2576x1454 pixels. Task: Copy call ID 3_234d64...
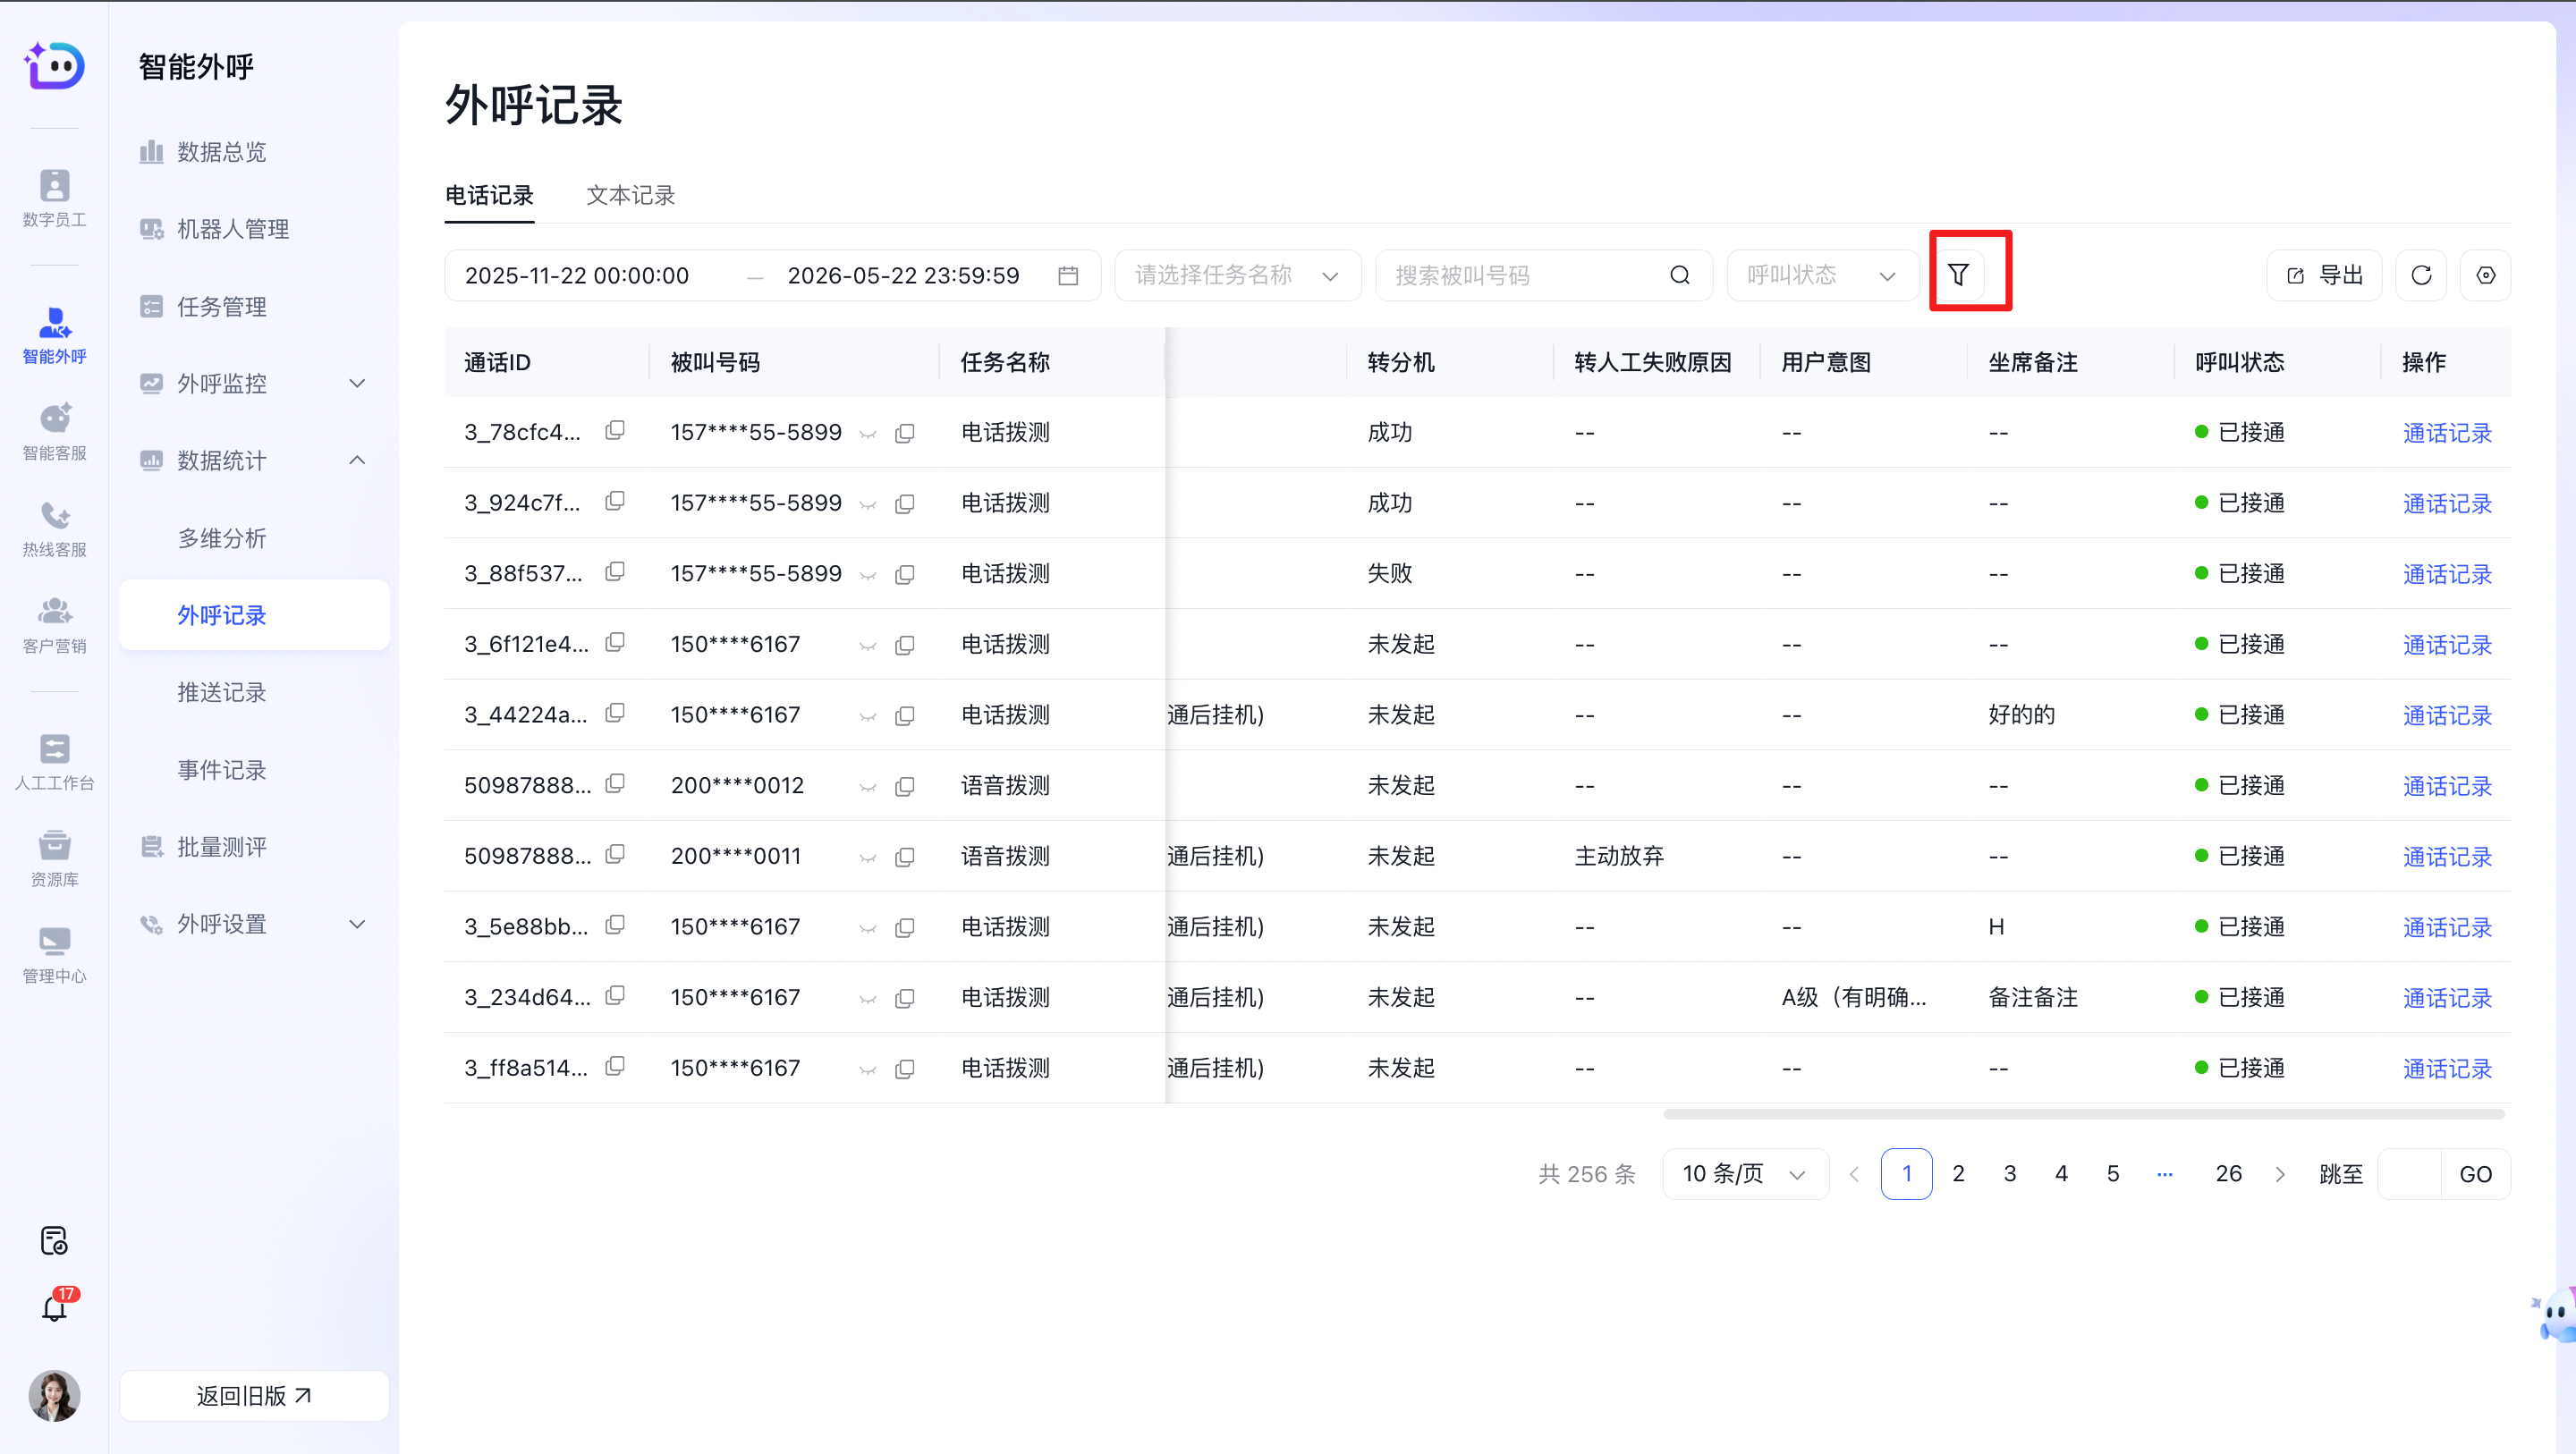click(x=615, y=995)
